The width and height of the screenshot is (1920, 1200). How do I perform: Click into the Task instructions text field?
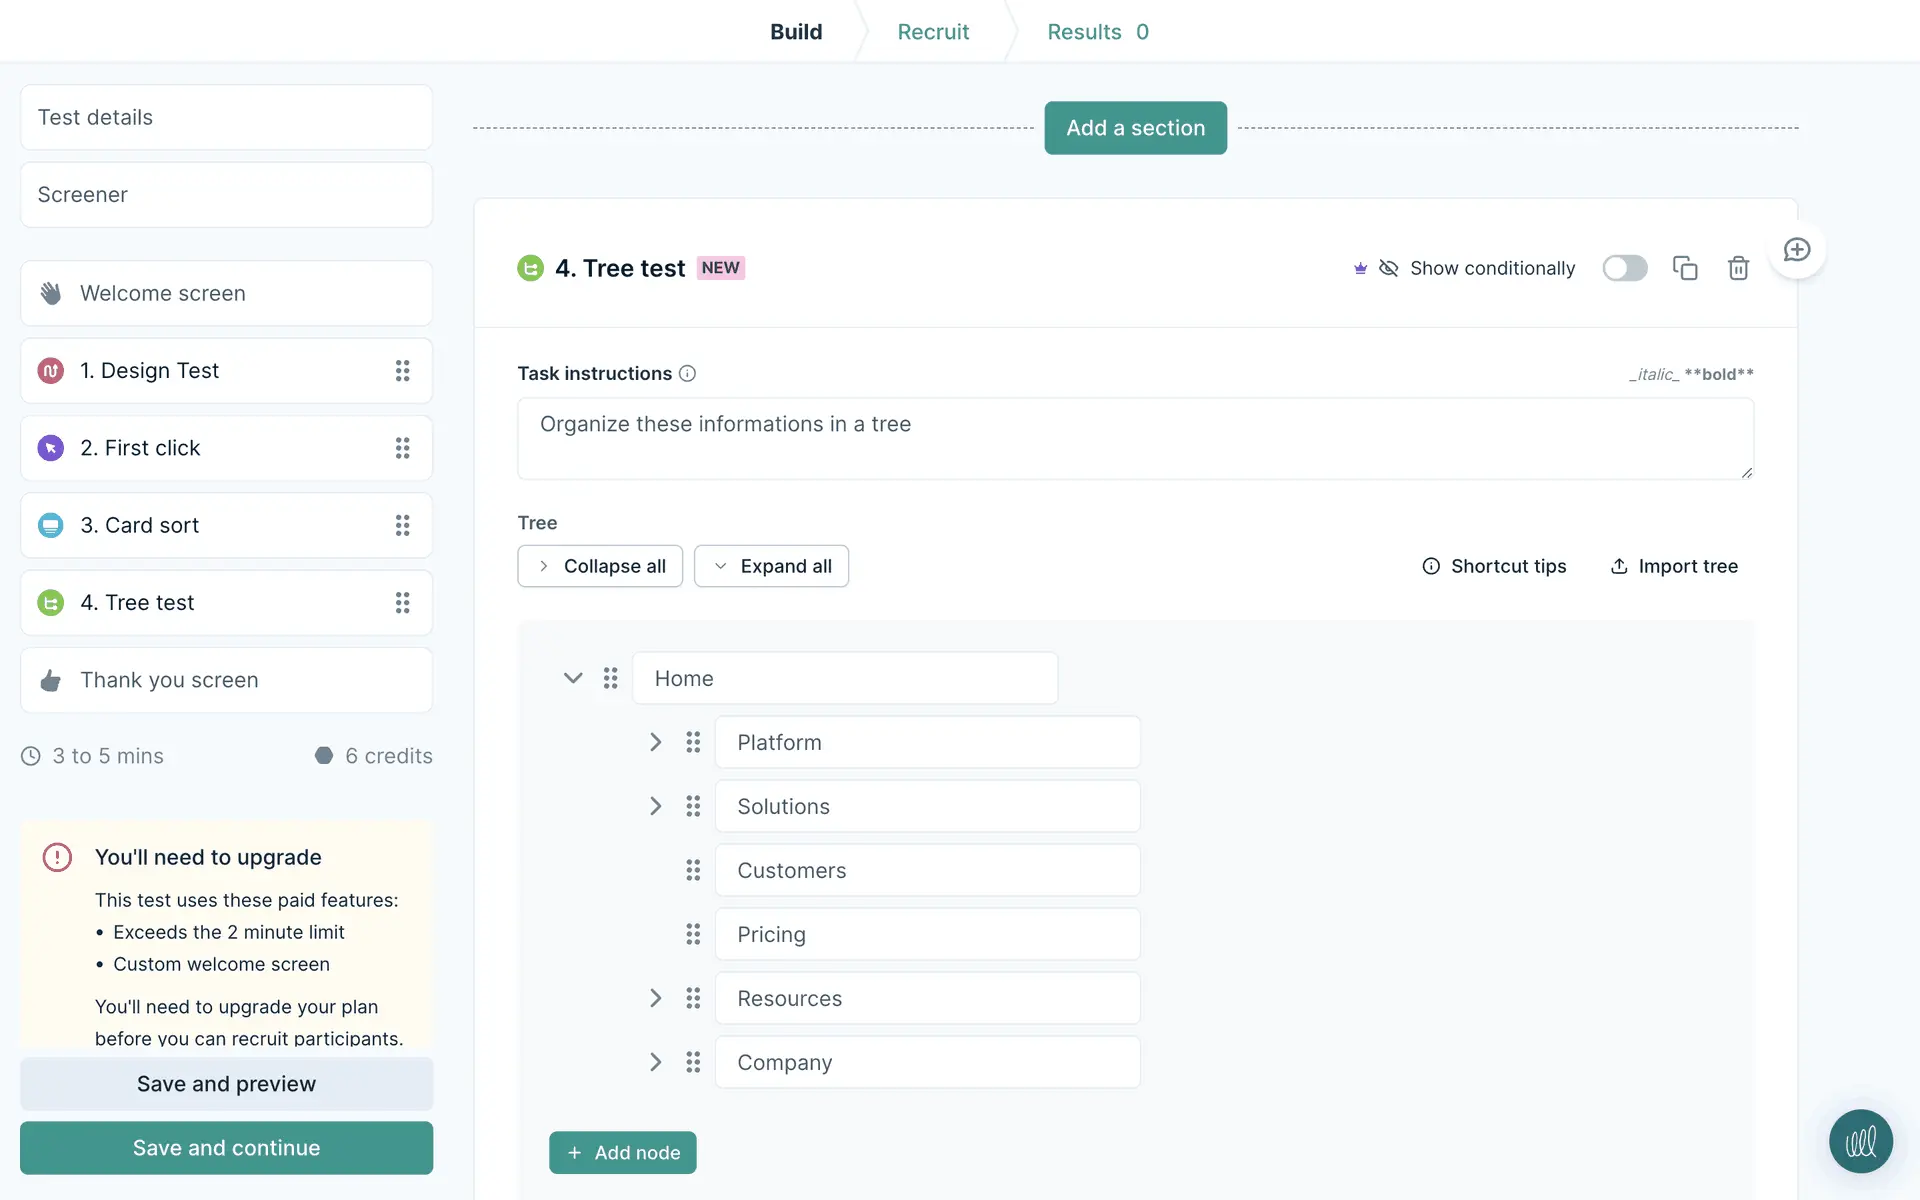pos(1135,438)
